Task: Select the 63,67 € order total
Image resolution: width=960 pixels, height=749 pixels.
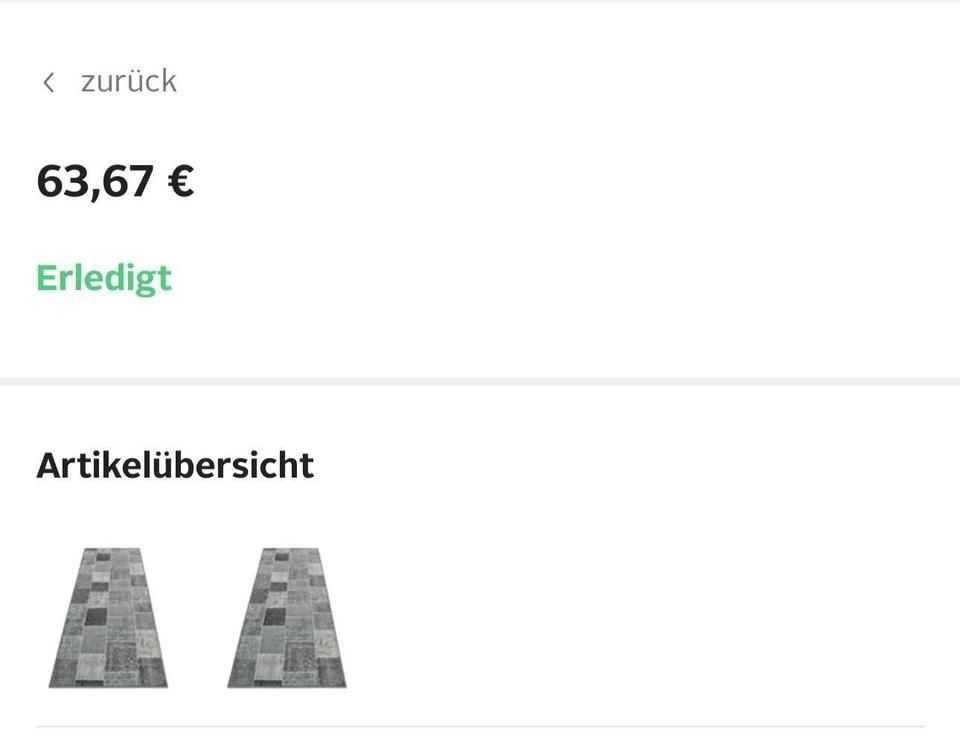Action: (115, 182)
